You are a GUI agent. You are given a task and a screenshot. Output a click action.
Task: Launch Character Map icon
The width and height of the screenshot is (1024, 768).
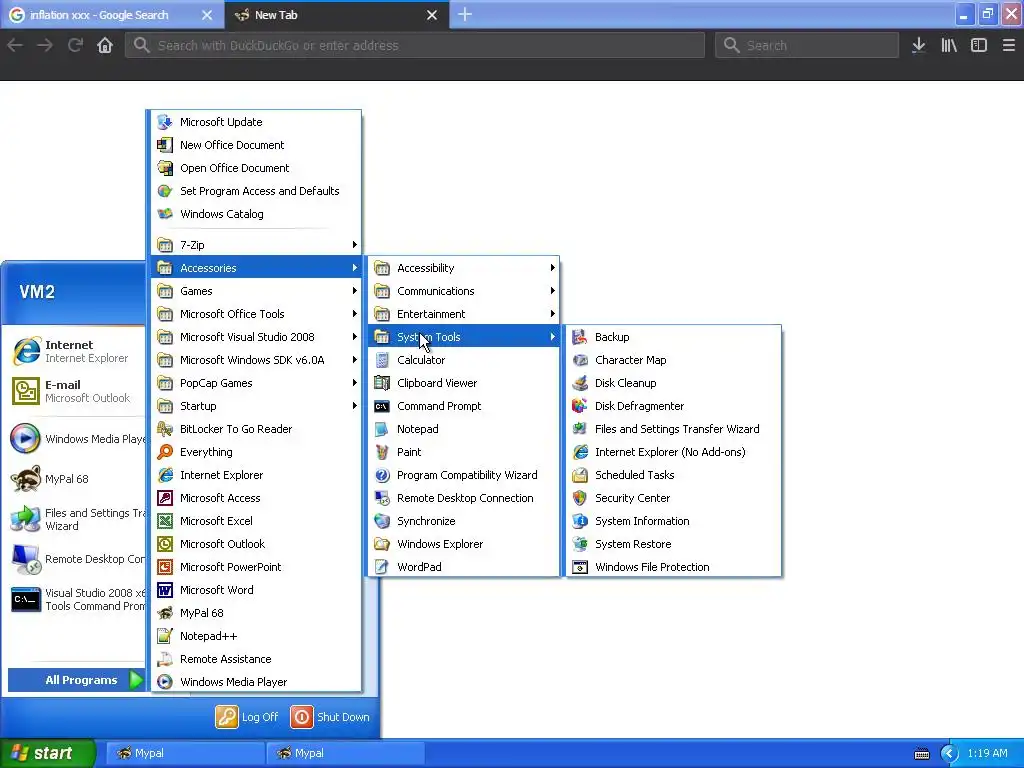coord(580,360)
